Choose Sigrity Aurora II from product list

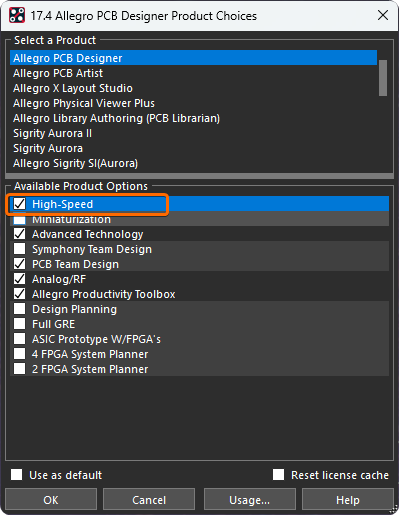pyautogui.click(x=52, y=133)
